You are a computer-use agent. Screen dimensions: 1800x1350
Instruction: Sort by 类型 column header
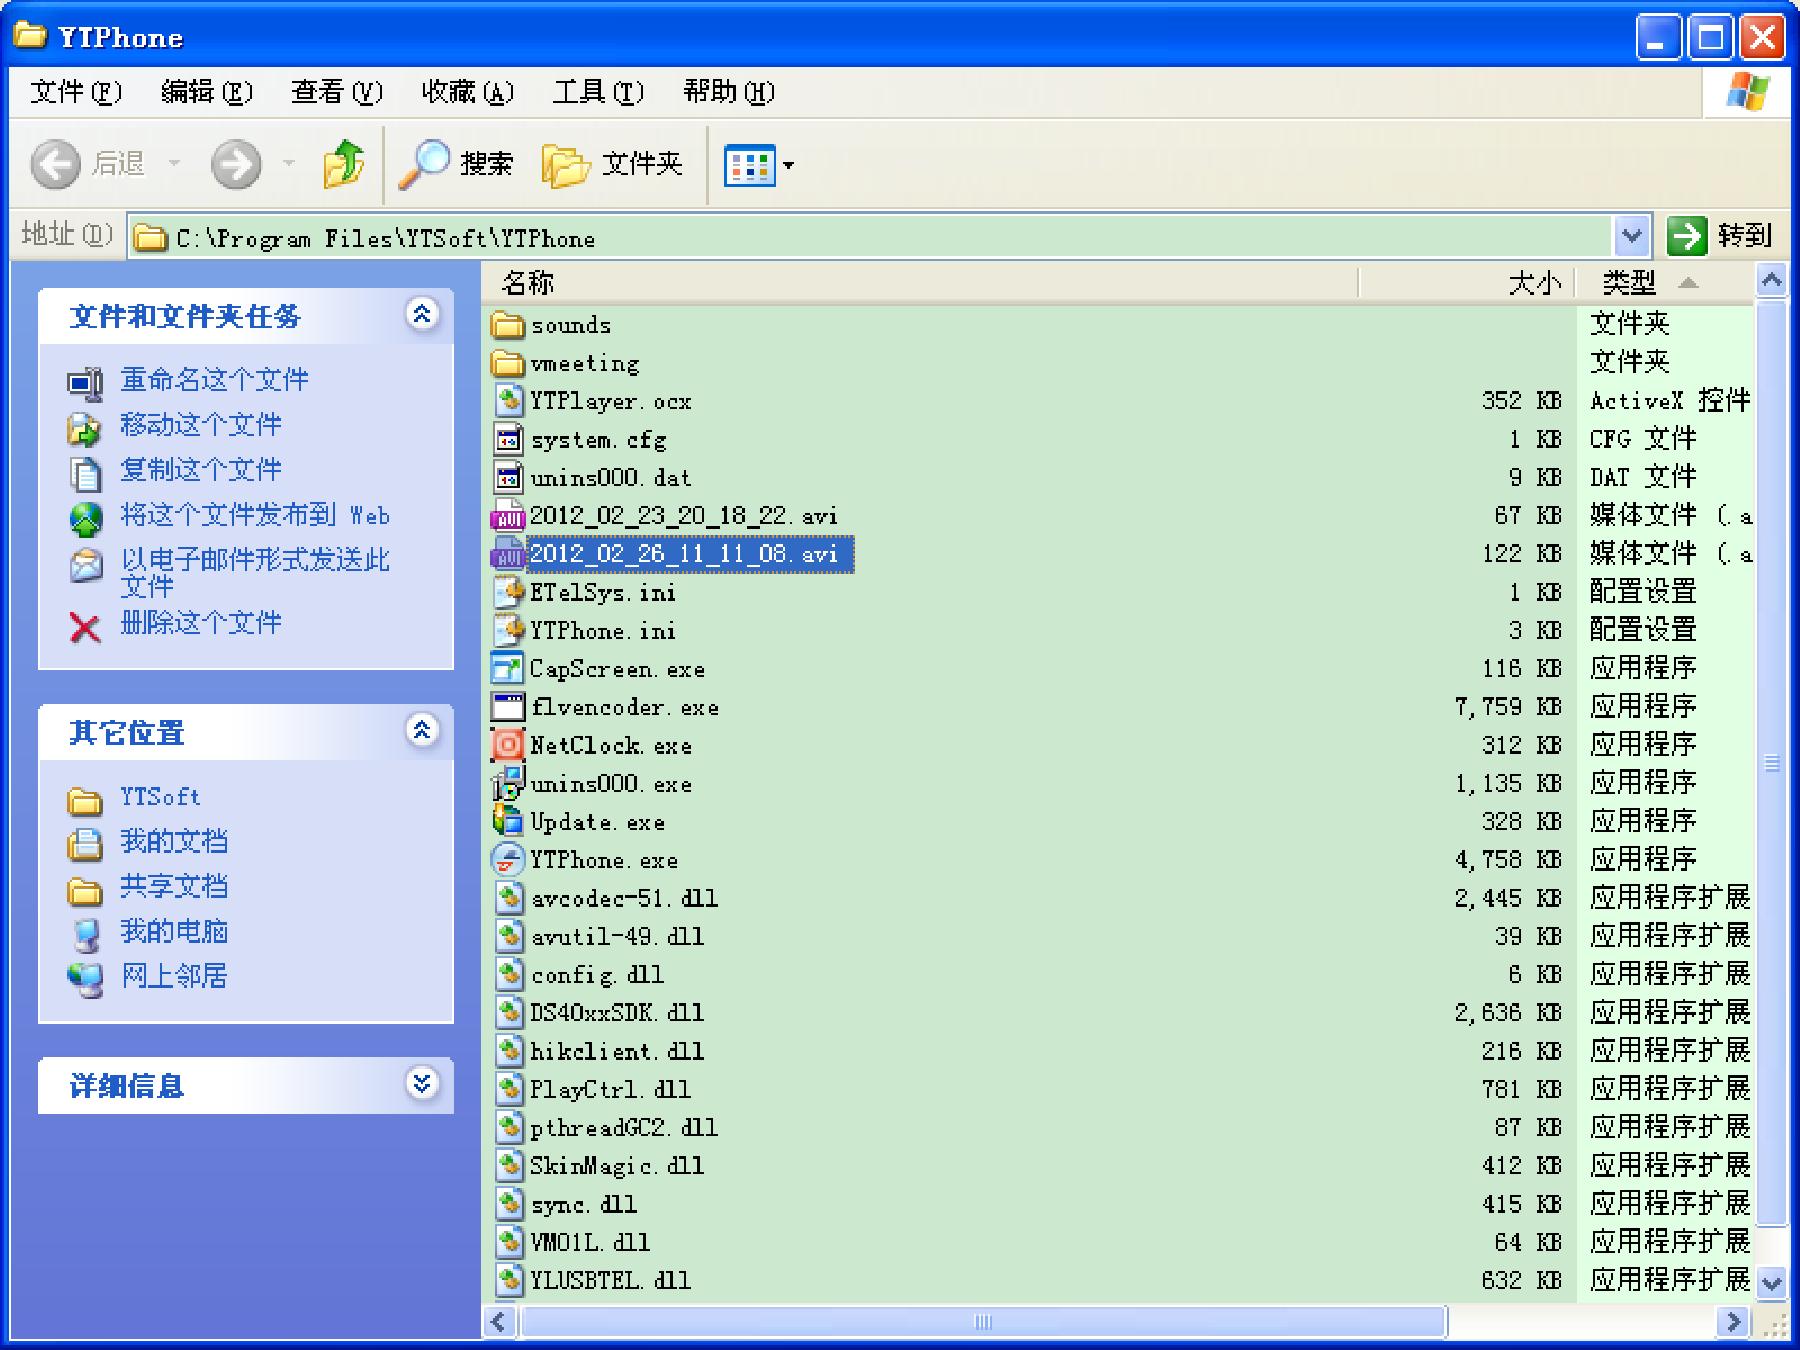point(1665,283)
